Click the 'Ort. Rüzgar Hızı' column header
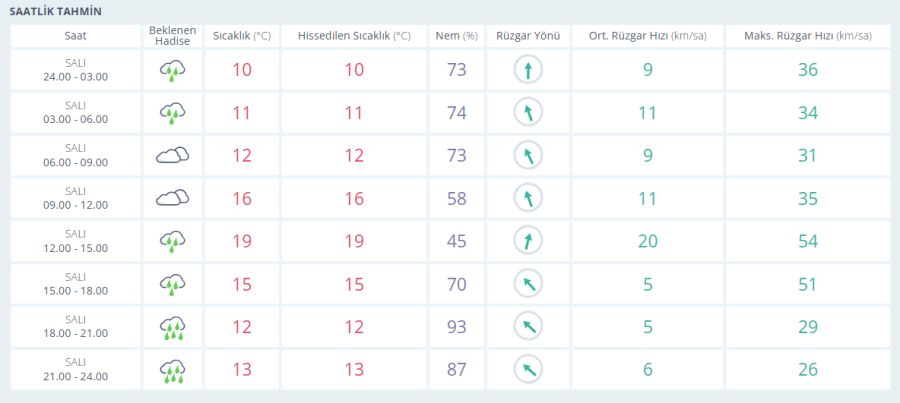The height and width of the screenshot is (403, 900). pyautogui.click(x=647, y=36)
